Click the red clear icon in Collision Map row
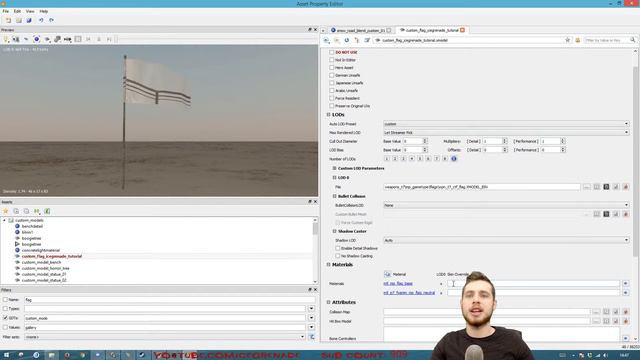The height and width of the screenshot is (360, 640). [626, 312]
